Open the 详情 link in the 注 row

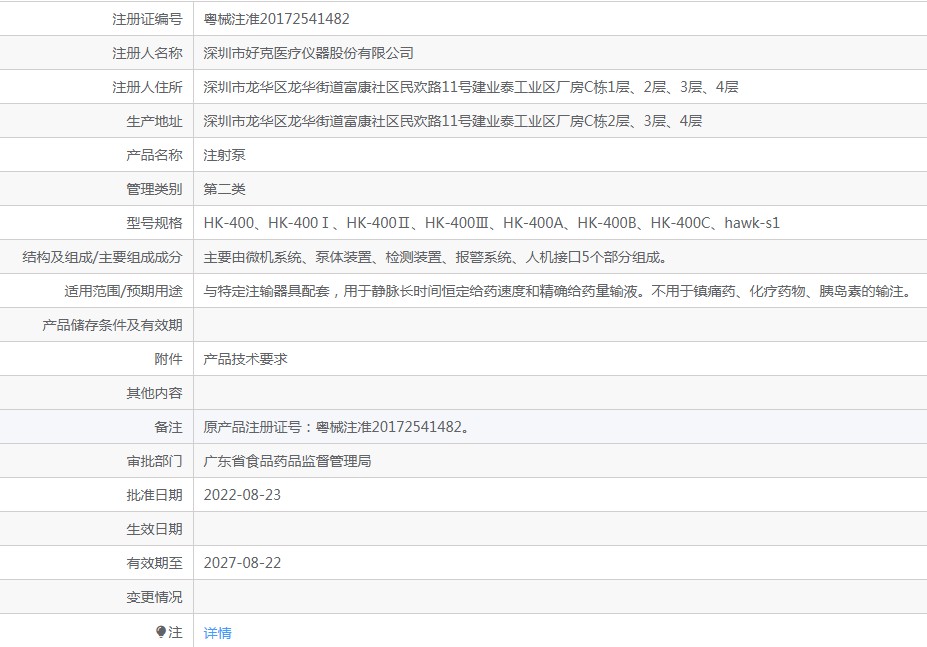pyautogui.click(x=217, y=633)
